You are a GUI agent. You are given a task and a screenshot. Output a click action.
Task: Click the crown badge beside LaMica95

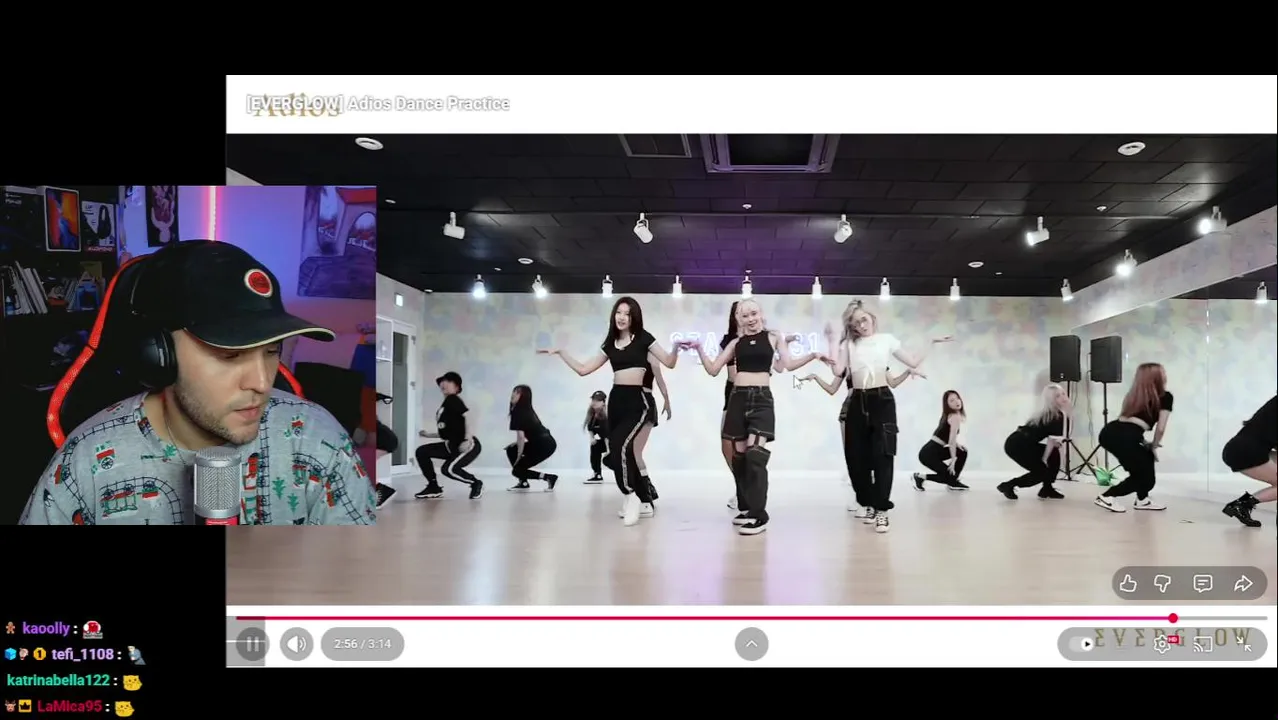25,706
